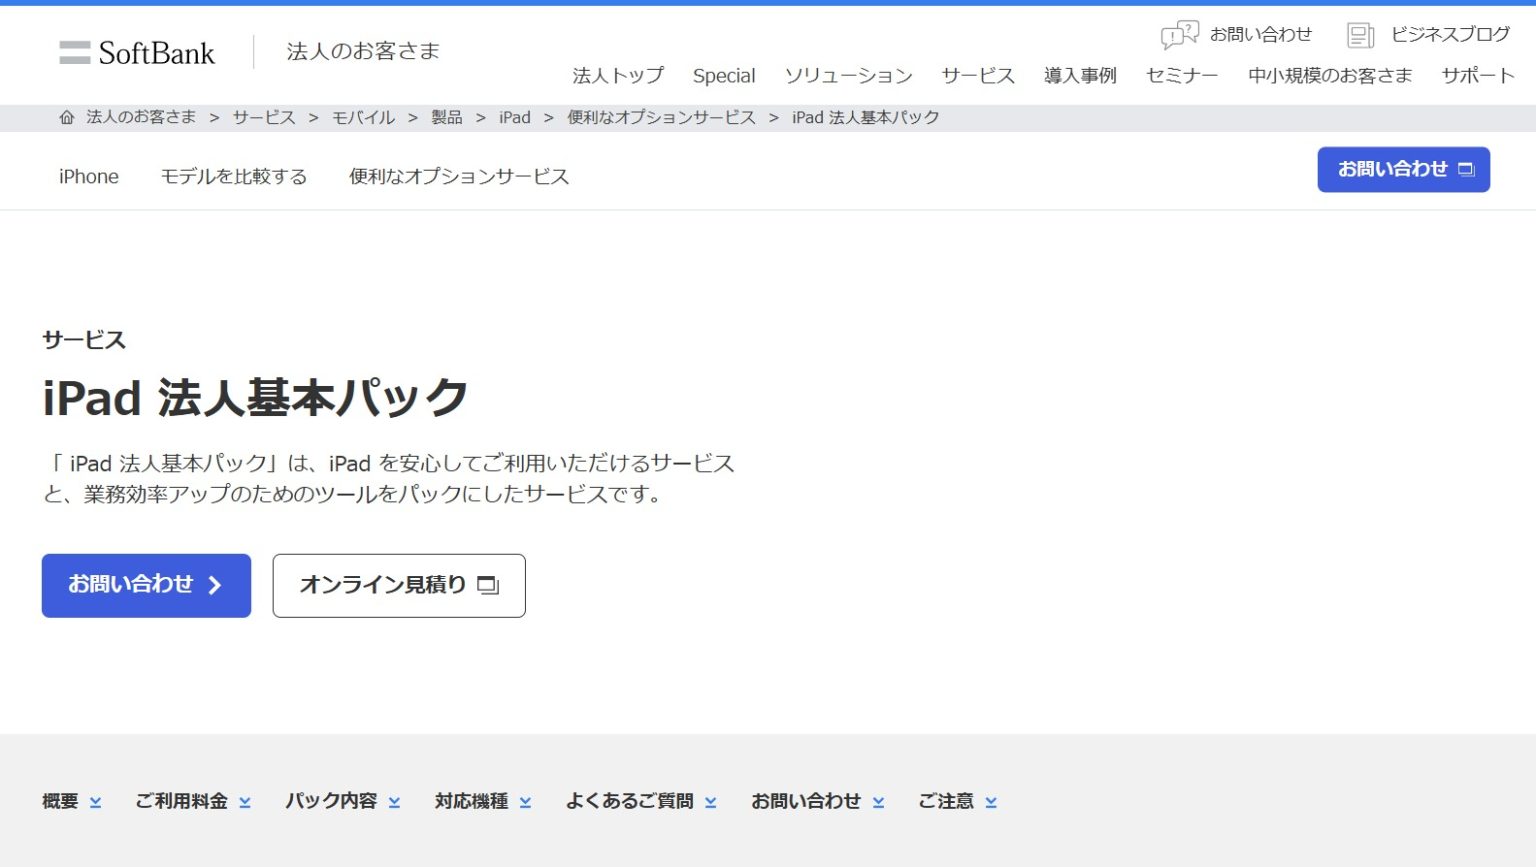Click モバイル breadcrumb link
This screenshot has width=1536, height=867.
(x=363, y=118)
